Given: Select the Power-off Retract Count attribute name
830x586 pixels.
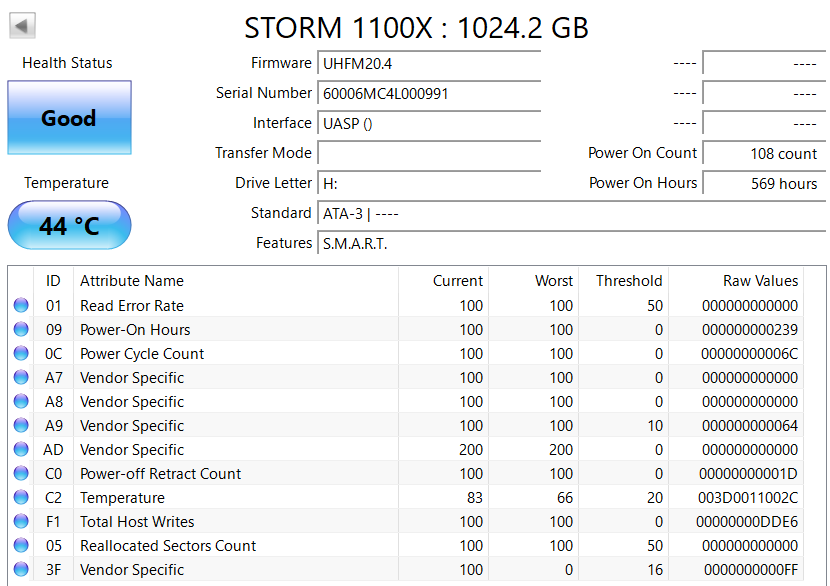Looking at the screenshot, I should (160, 473).
